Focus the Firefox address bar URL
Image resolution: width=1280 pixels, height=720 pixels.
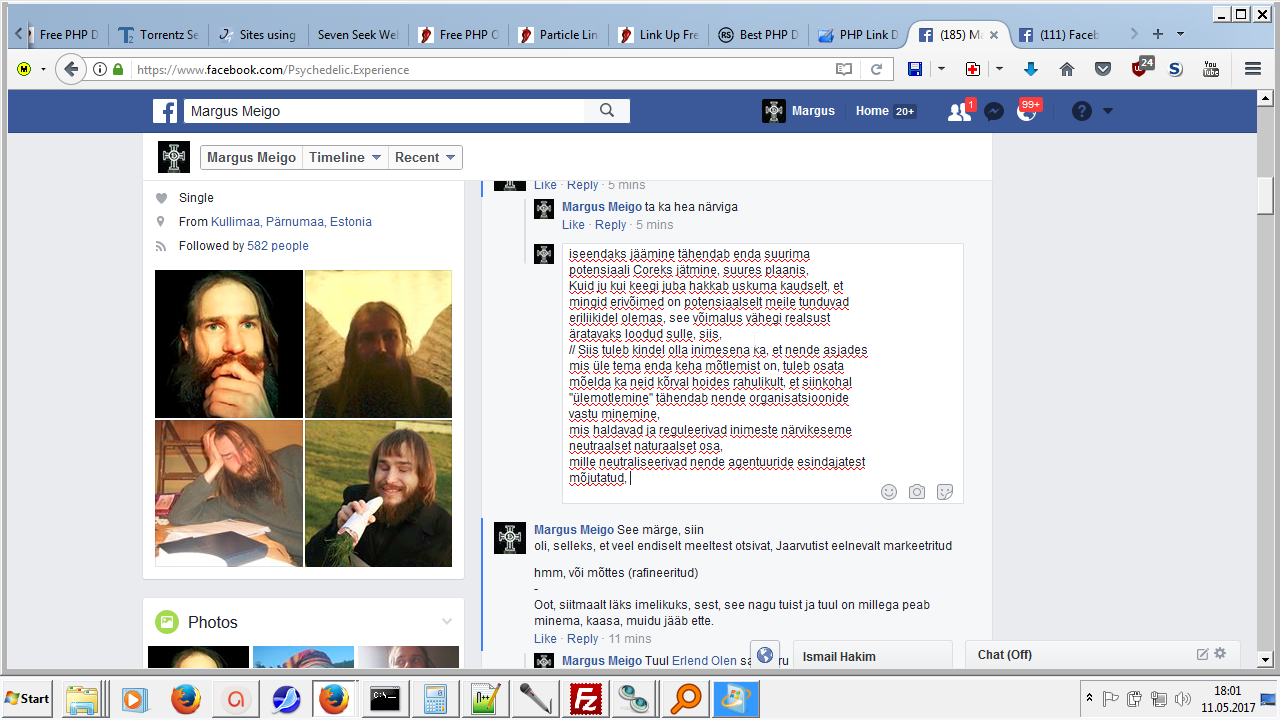[480, 70]
